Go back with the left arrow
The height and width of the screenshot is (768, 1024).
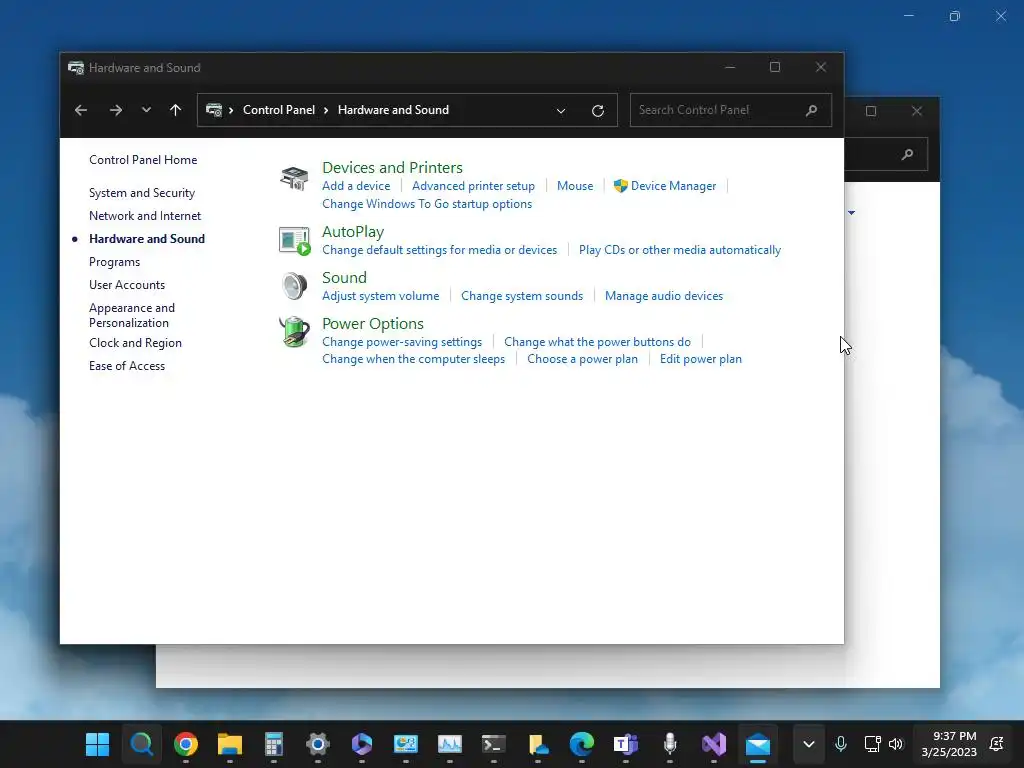coord(81,110)
